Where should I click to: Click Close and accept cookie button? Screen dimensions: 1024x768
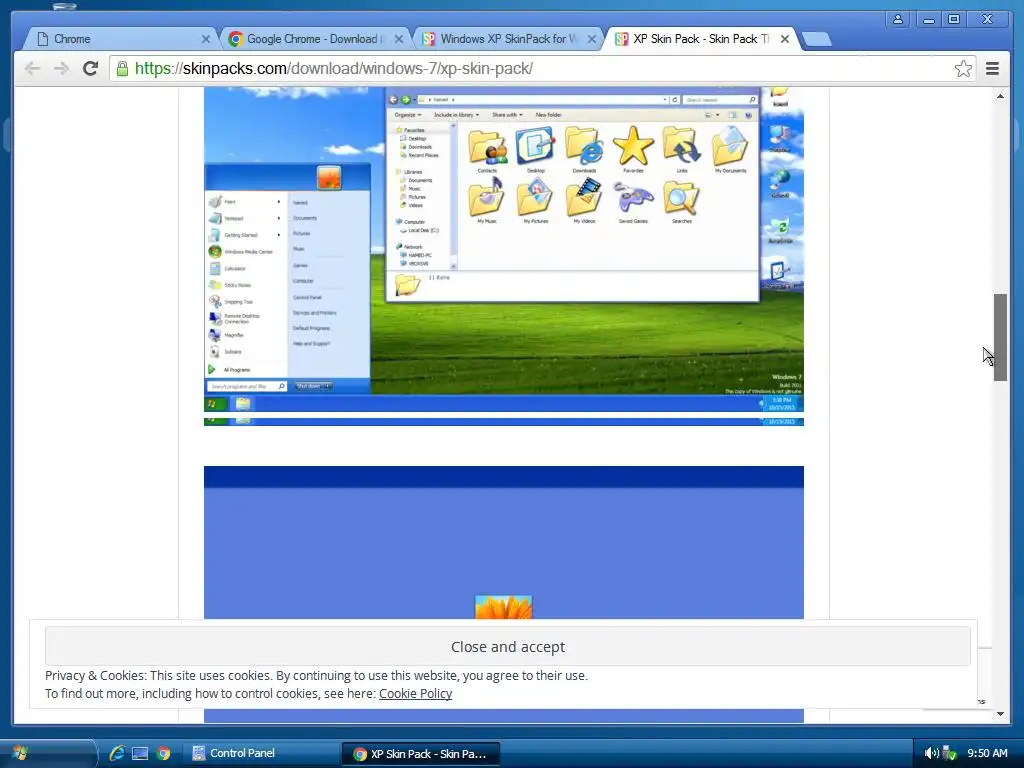click(507, 647)
